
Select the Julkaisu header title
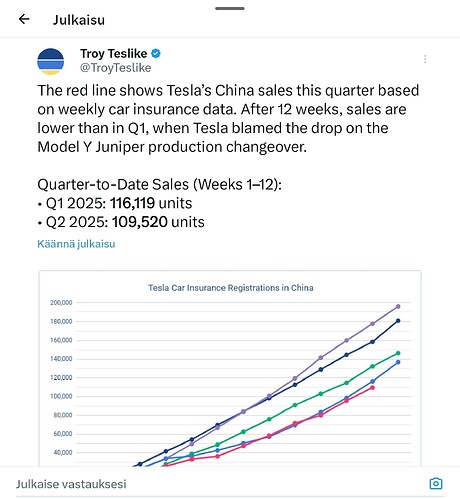(79, 20)
